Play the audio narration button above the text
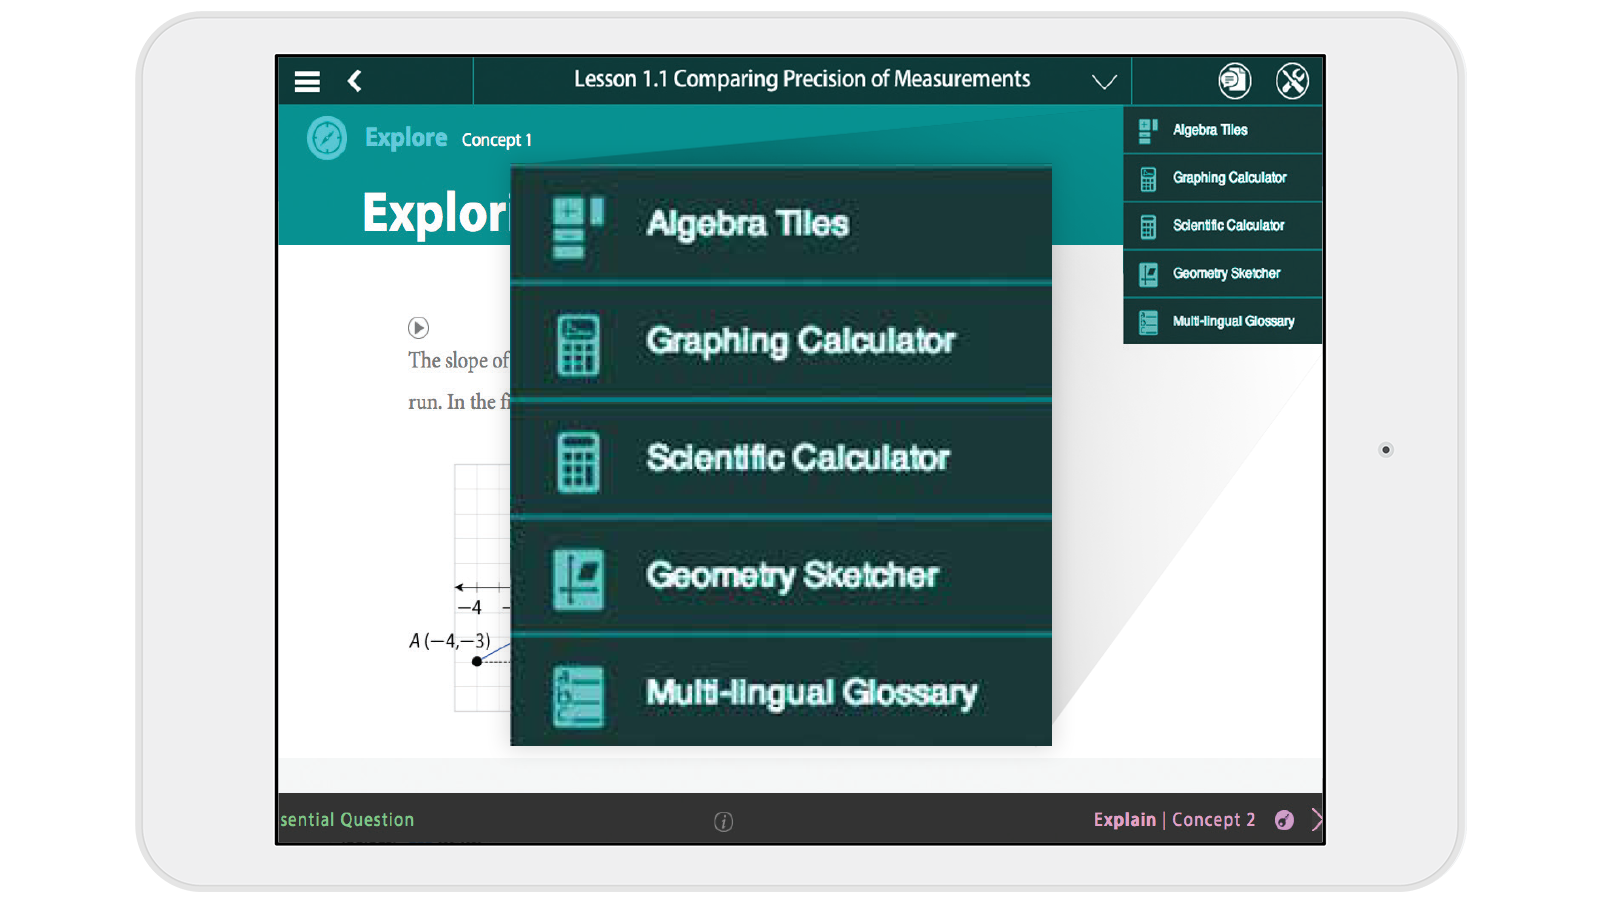Viewport: 1600px width, 900px height. (419, 328)
